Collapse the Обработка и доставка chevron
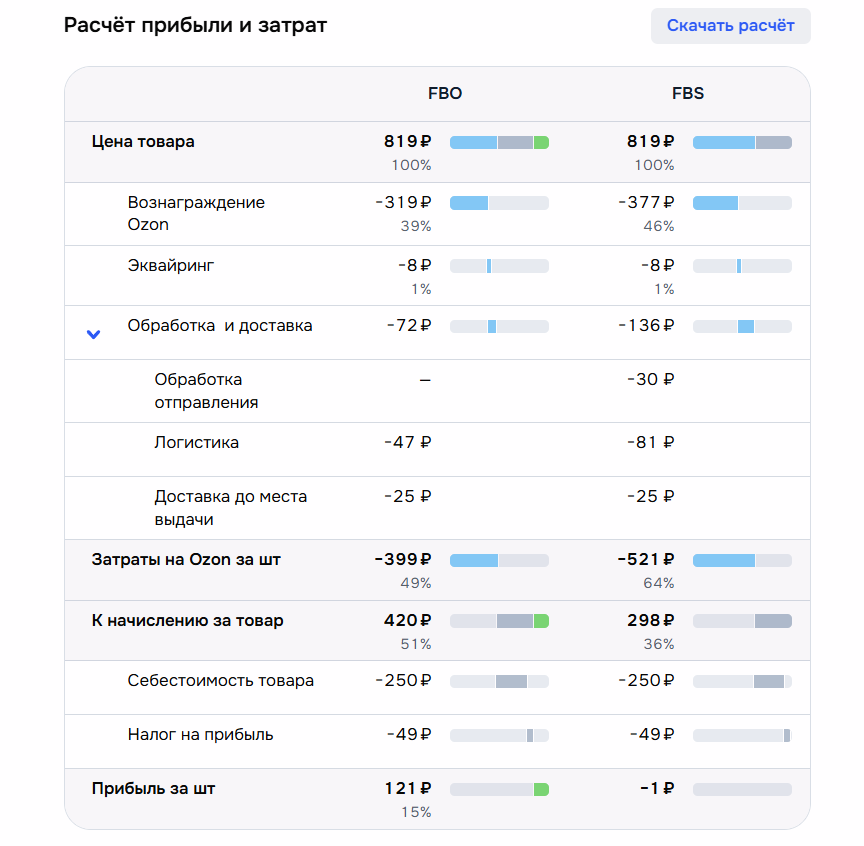 [x=94, y=334]
